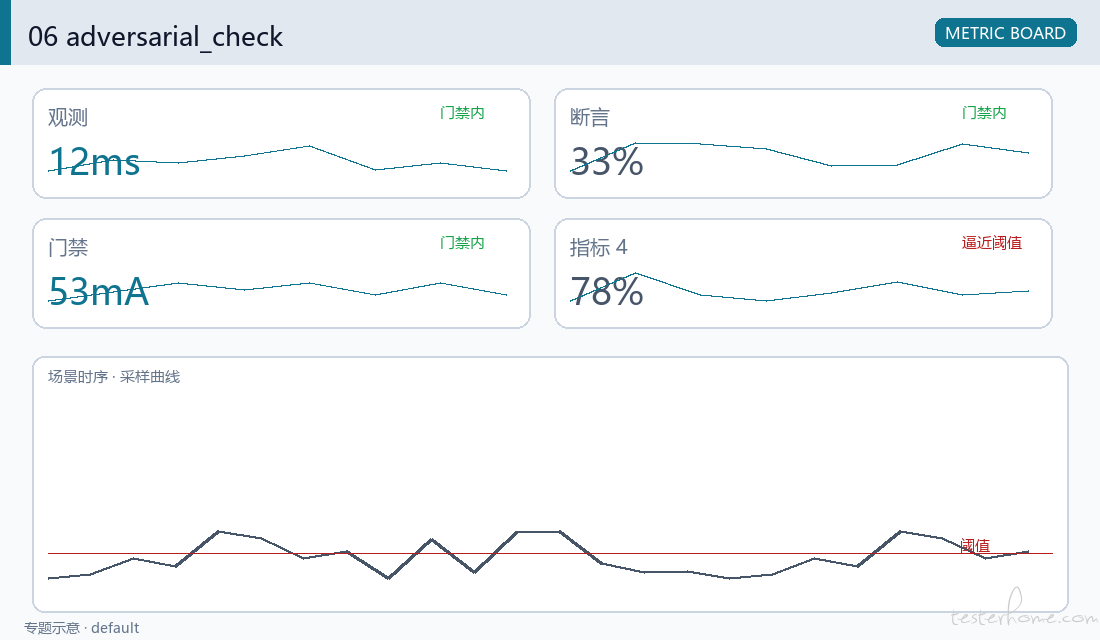Screen dimensions: 1100x640
Task: Click the sparkline peak in 观测 card
Action: coord(309,146)
